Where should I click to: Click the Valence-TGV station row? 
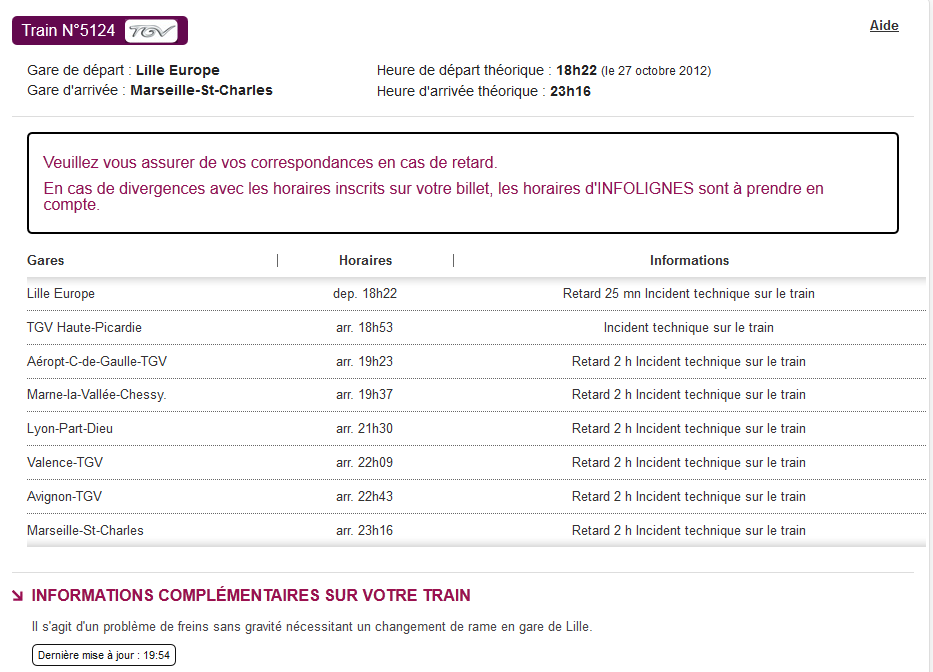(x=476, y=462)
